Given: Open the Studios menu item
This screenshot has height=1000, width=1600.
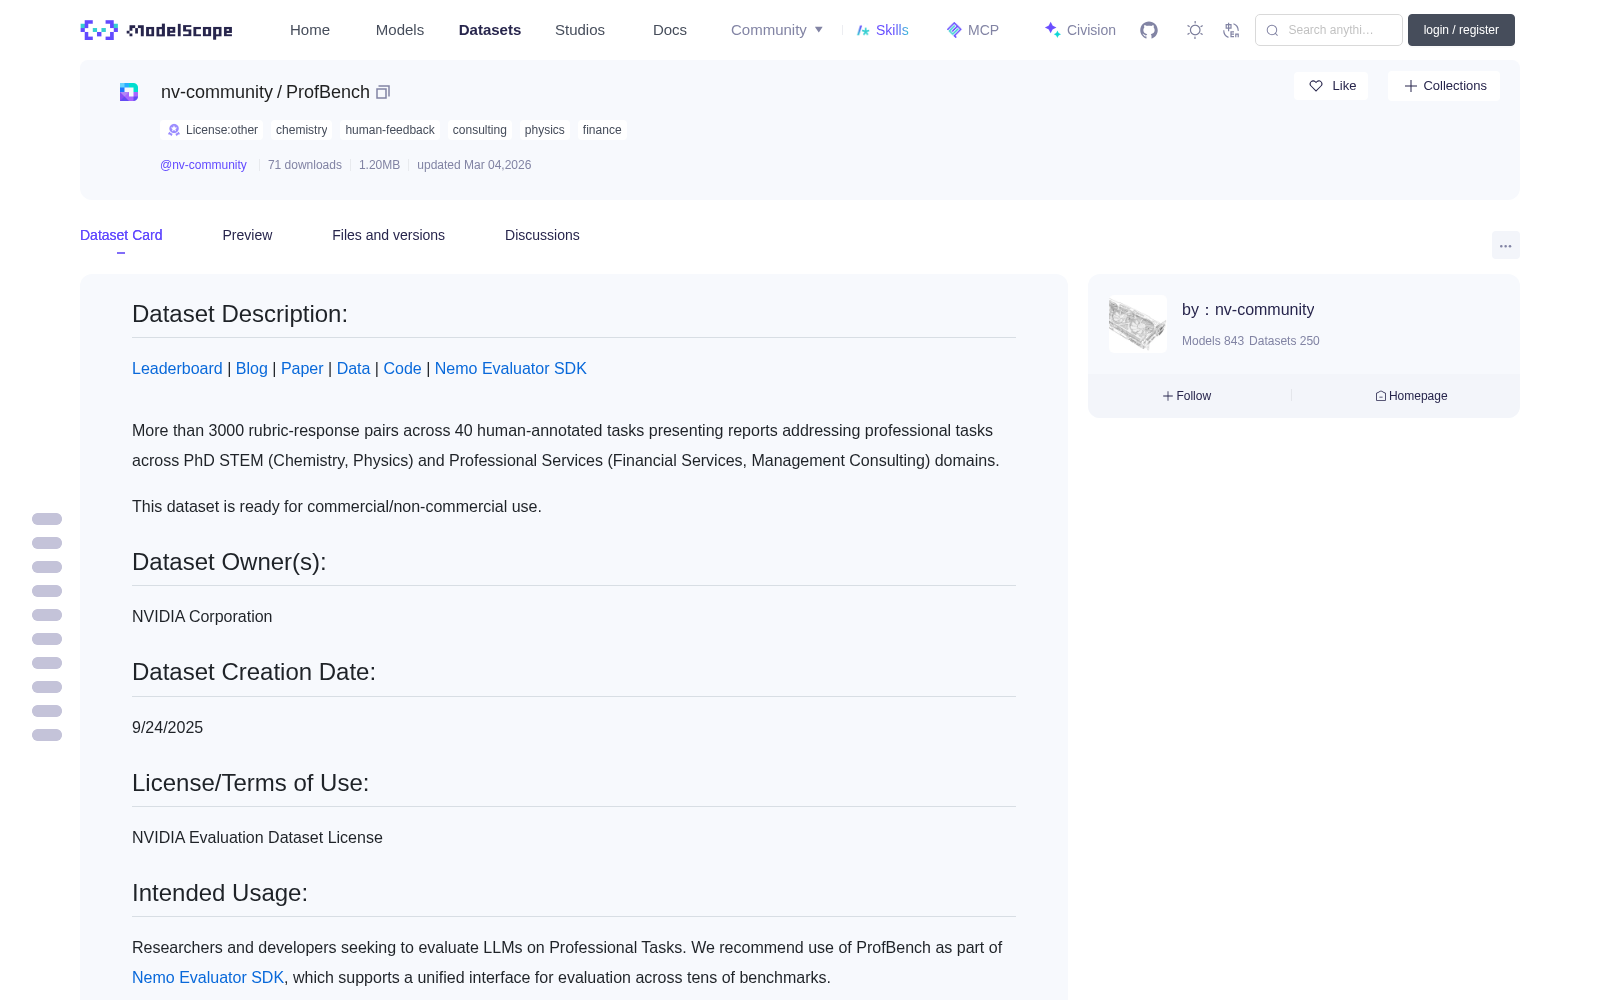Looking at the screenshot, I should pos(580,30).
